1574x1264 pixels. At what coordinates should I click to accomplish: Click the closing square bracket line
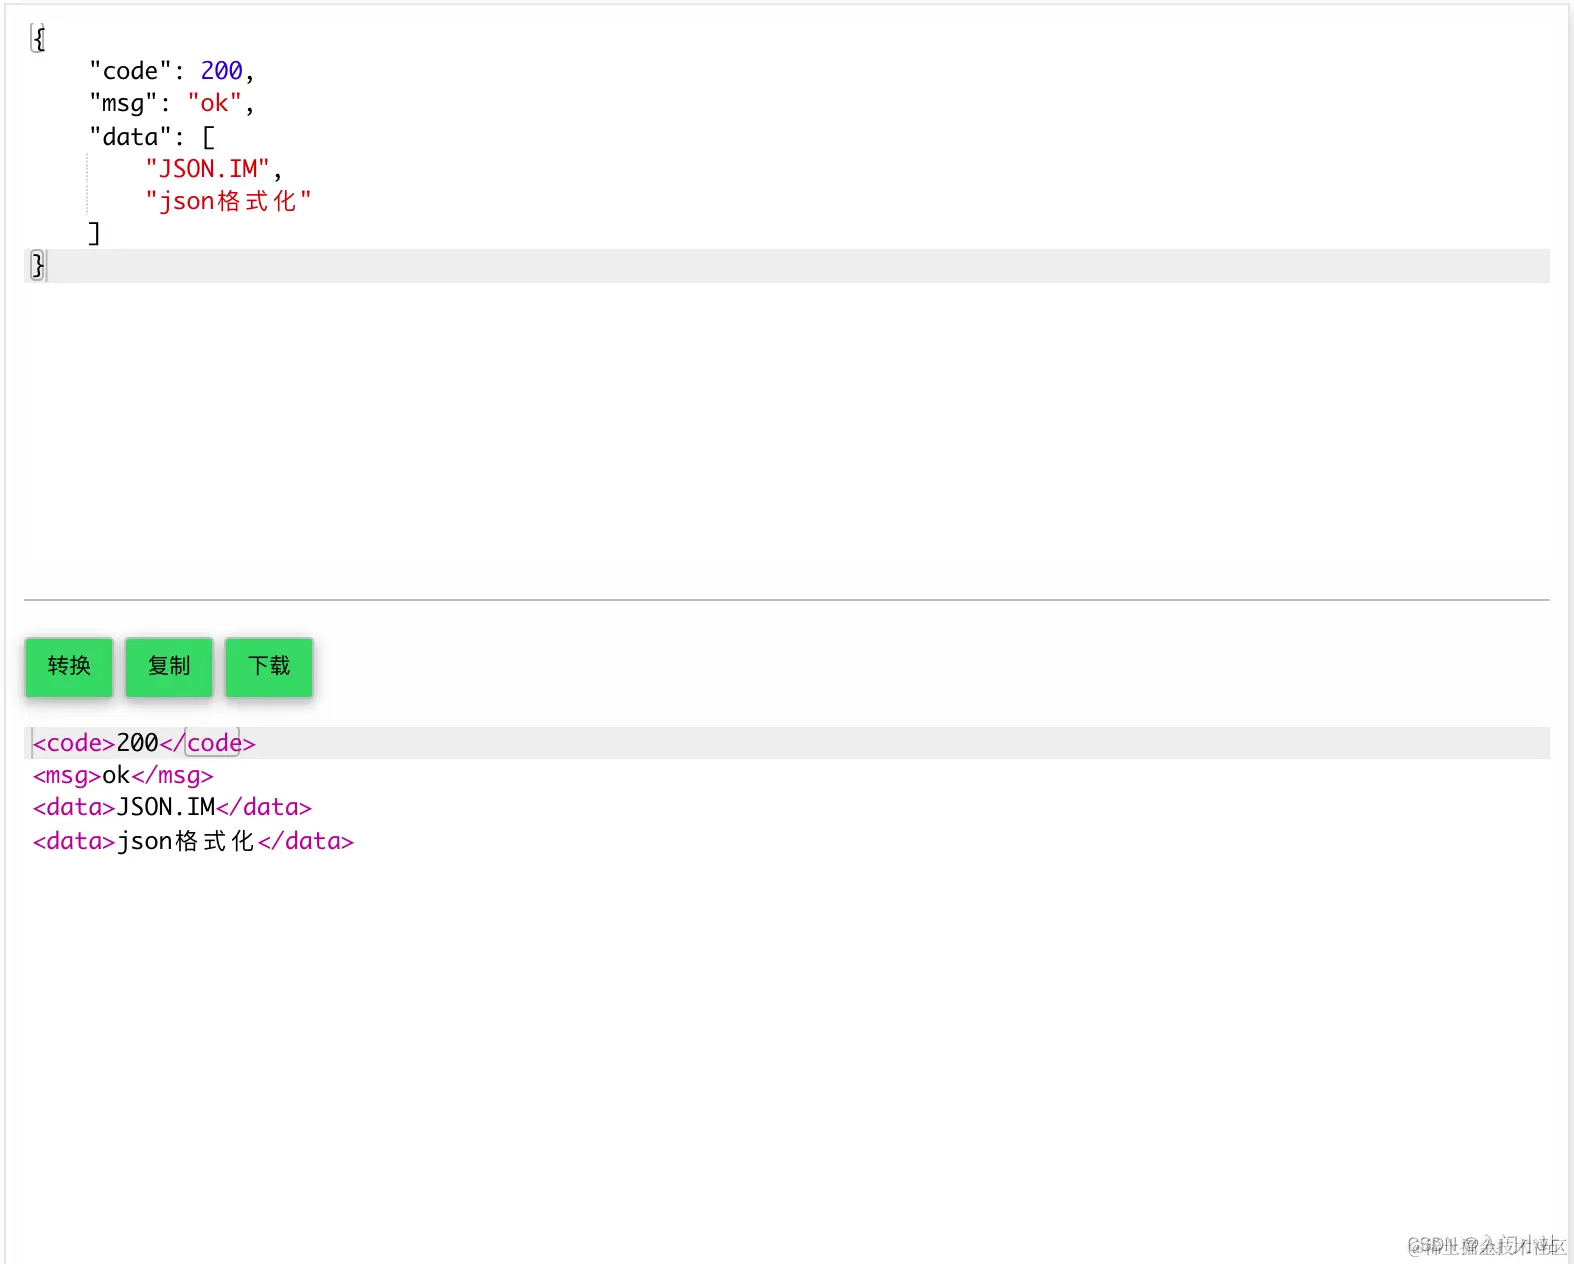tap(94, 234)
